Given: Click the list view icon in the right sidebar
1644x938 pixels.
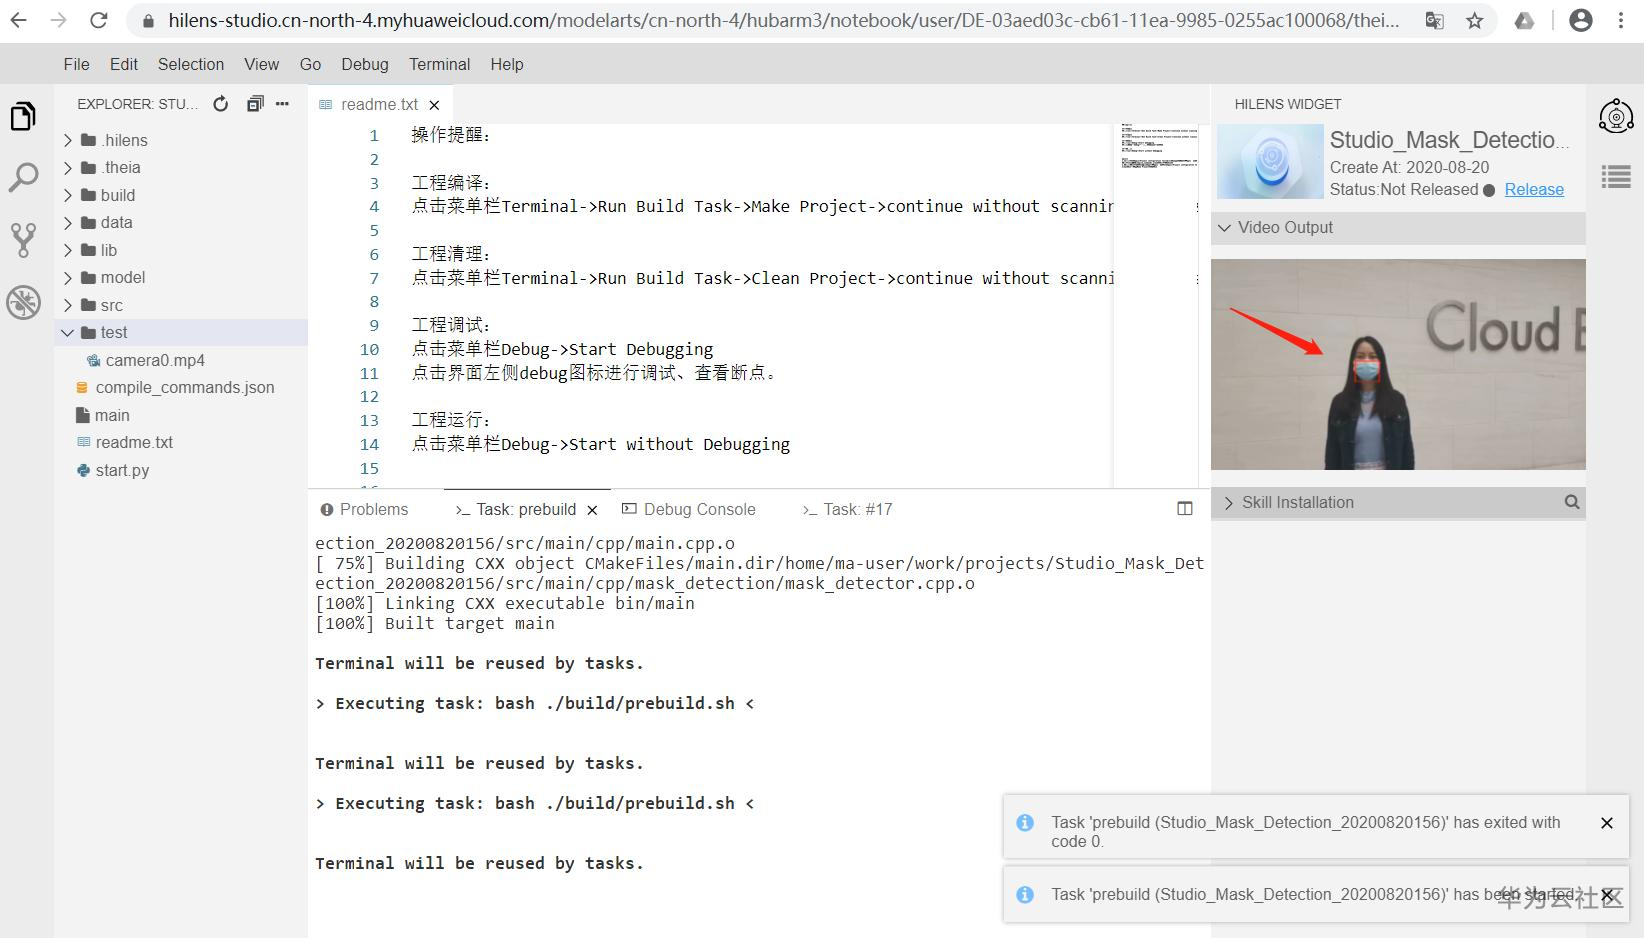Looking at the screenshot, I should pos(1616,178).
